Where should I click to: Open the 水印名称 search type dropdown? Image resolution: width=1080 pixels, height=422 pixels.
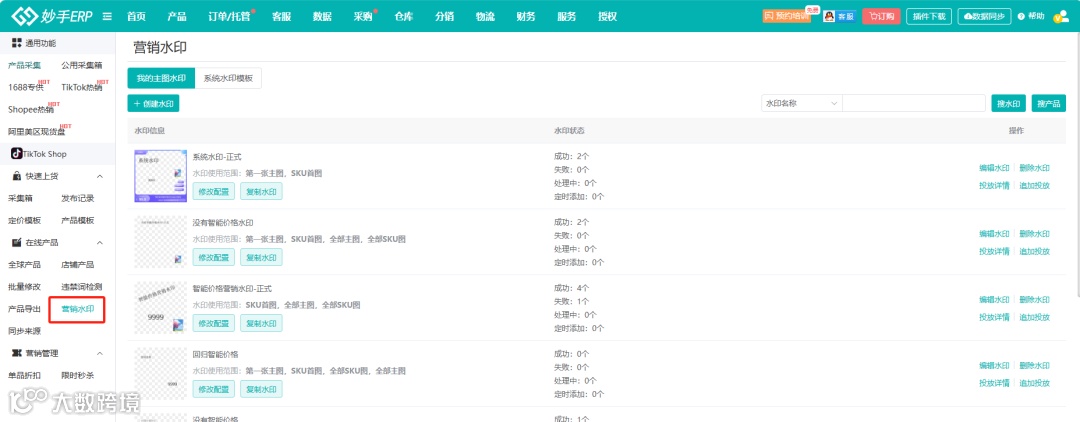click(802, 103)
